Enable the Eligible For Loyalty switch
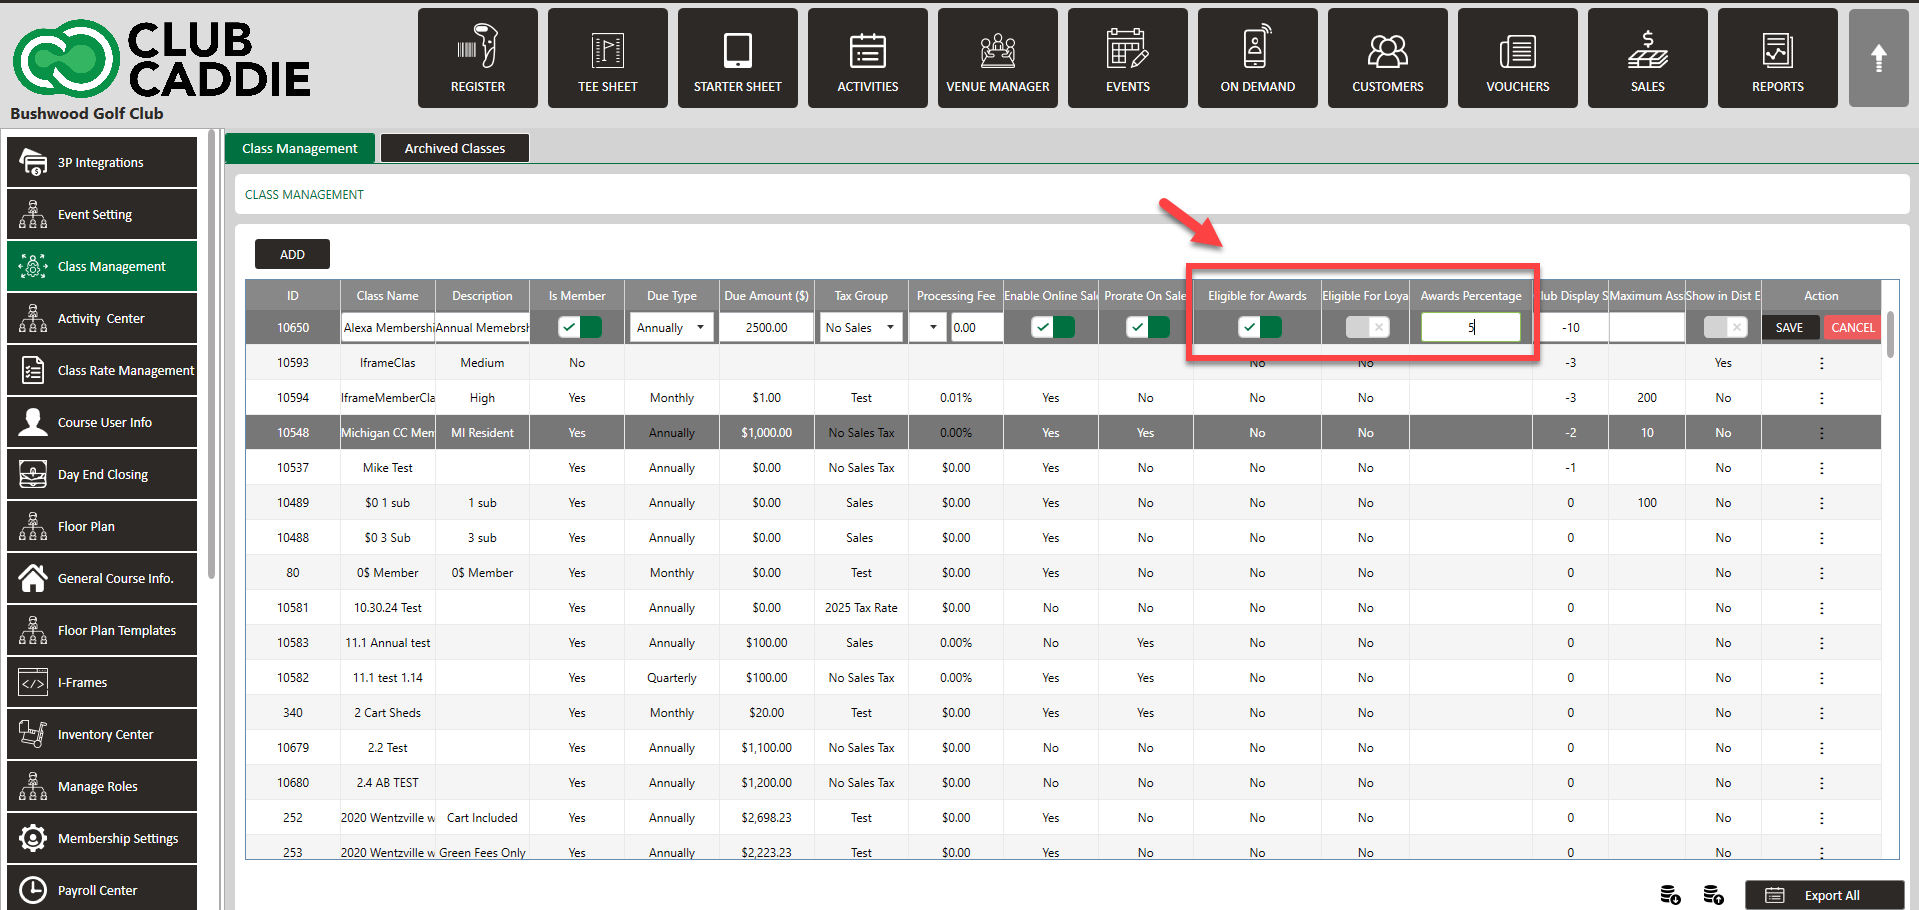Screen dimensions: 1919x910 pyautogui.click(x=1366, y=327)
